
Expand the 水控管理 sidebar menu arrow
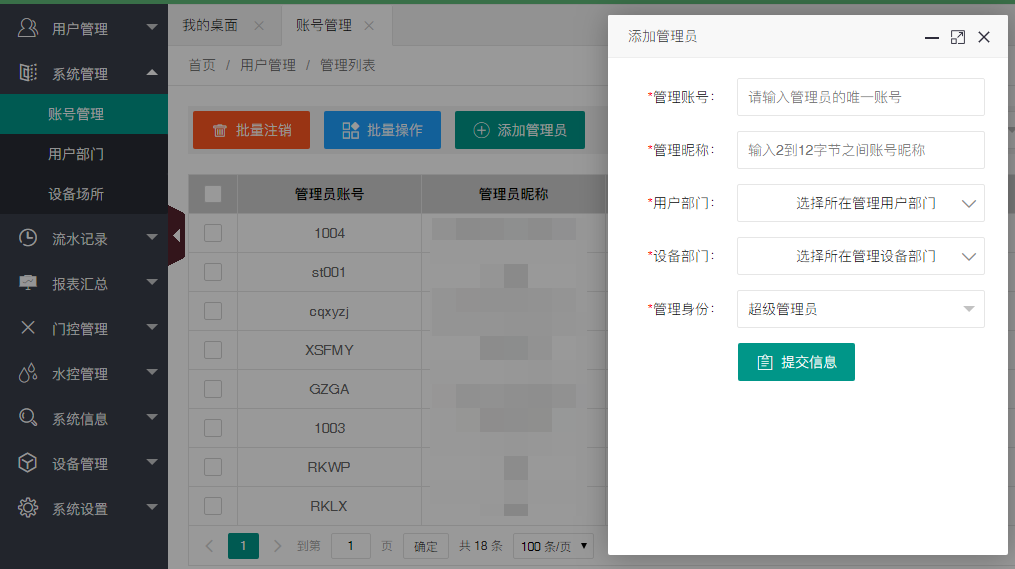pos(152,372)
